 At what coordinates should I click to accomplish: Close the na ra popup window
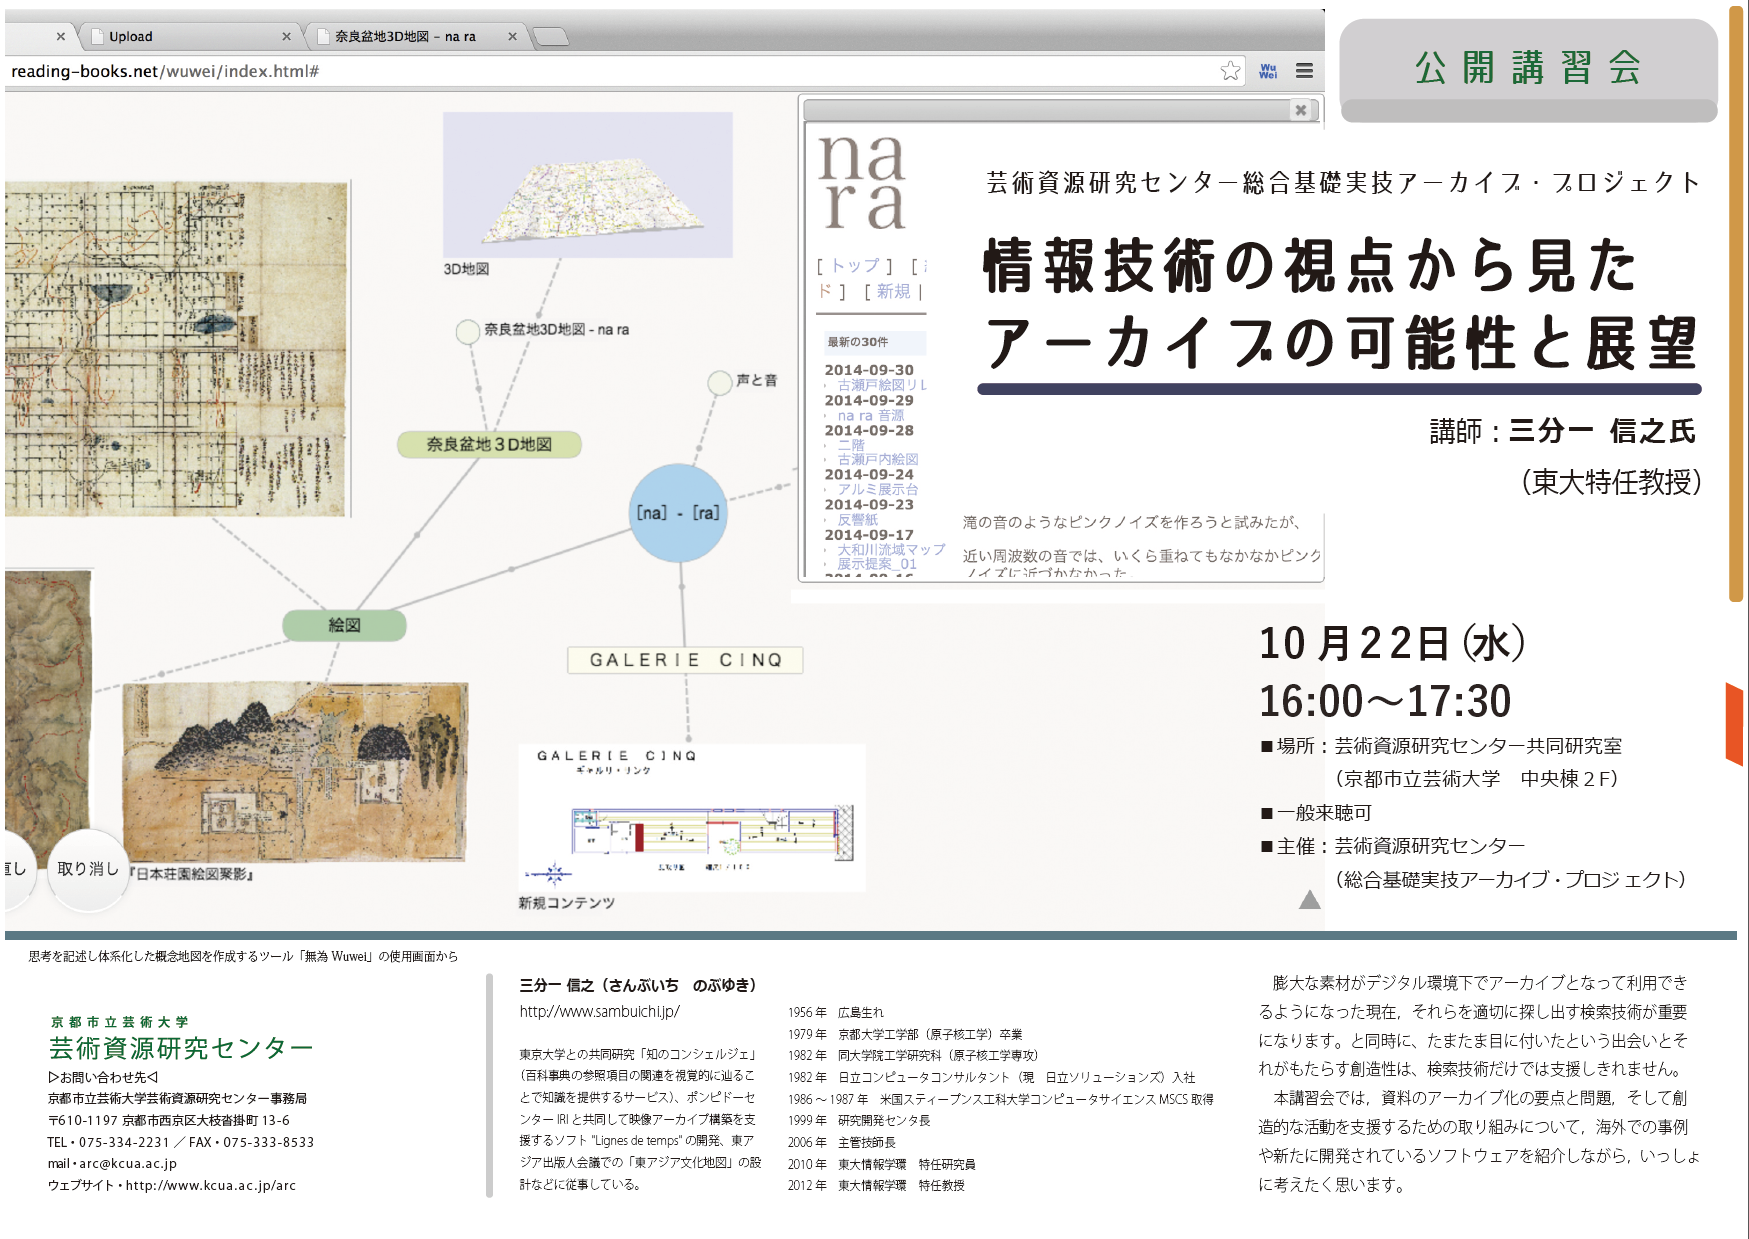[1301, 110]
